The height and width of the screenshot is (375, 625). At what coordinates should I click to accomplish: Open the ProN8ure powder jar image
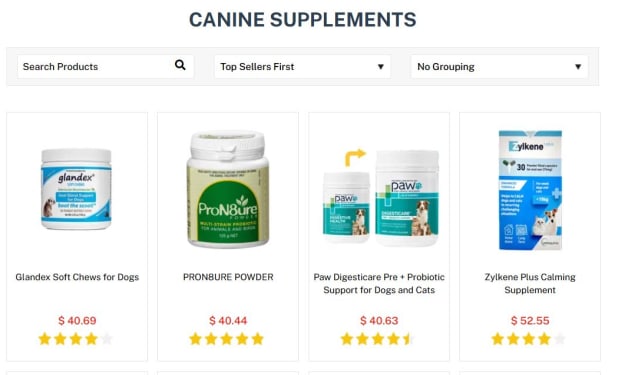[228, 189]
